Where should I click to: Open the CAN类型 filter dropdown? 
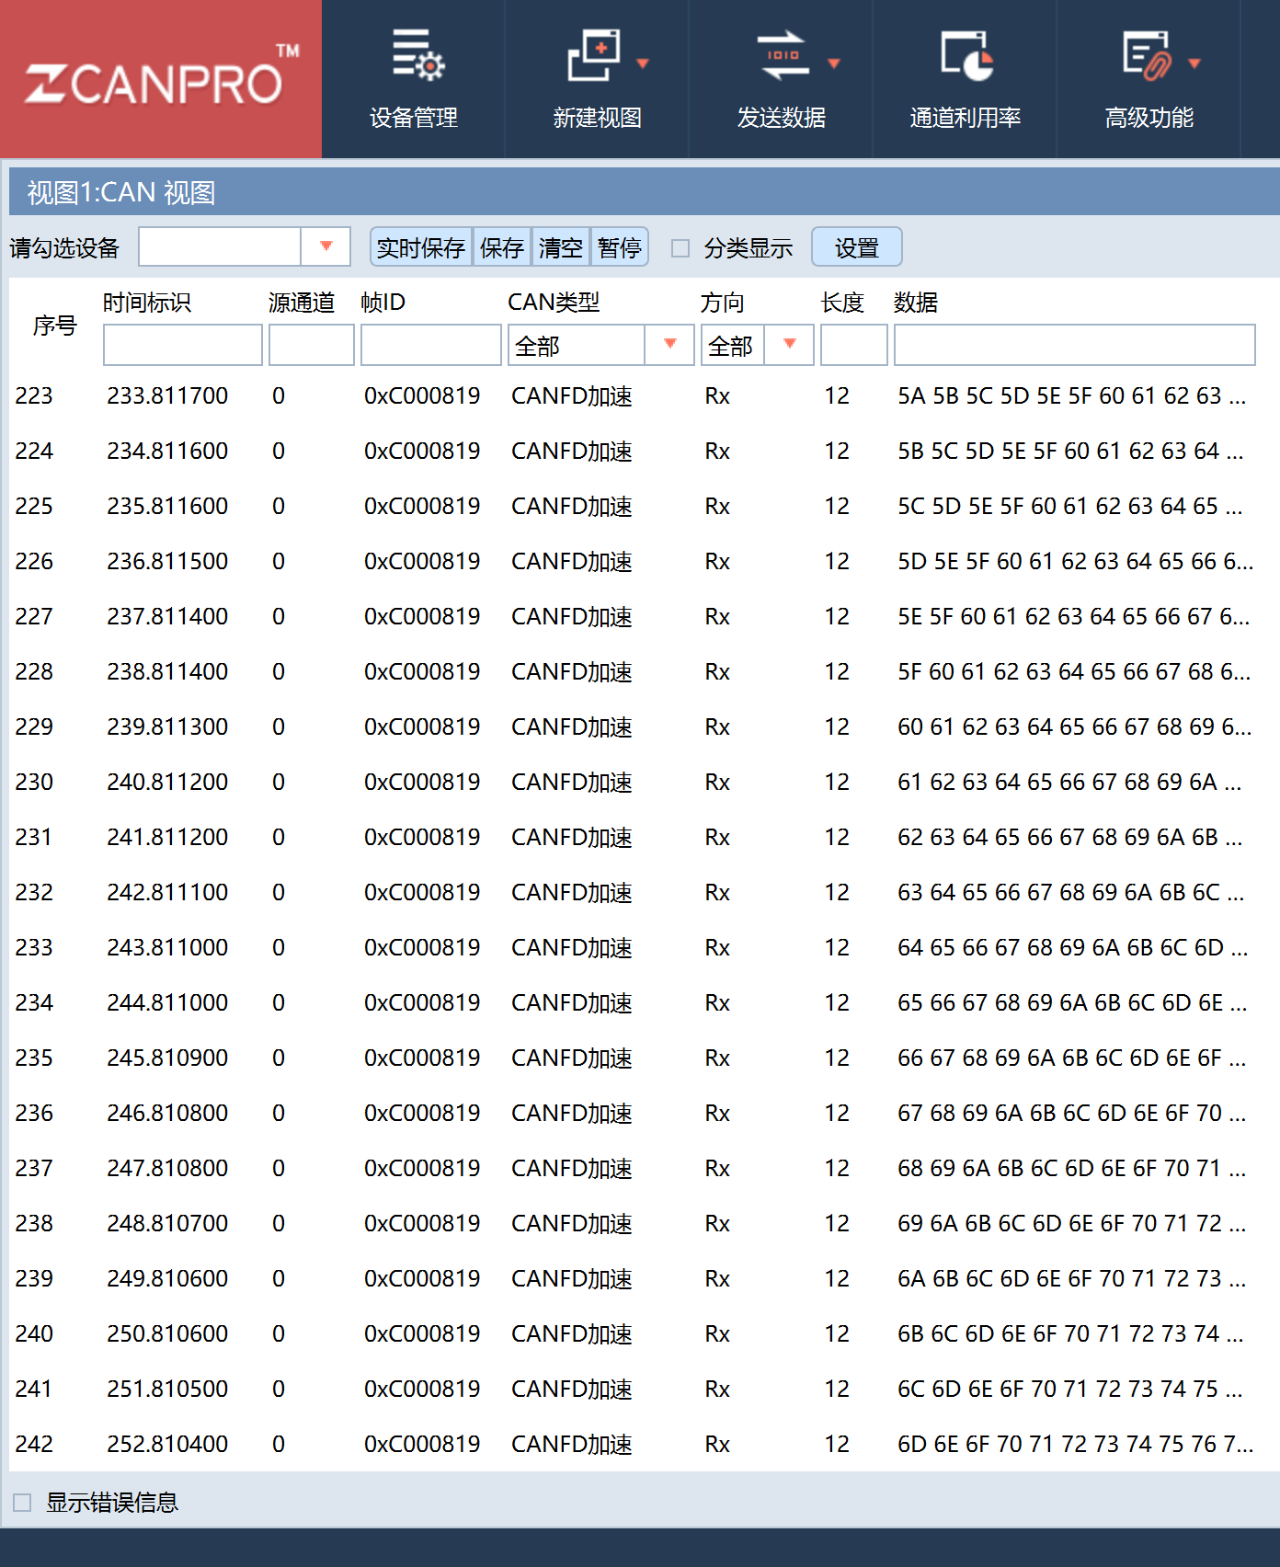pos(670,345)
